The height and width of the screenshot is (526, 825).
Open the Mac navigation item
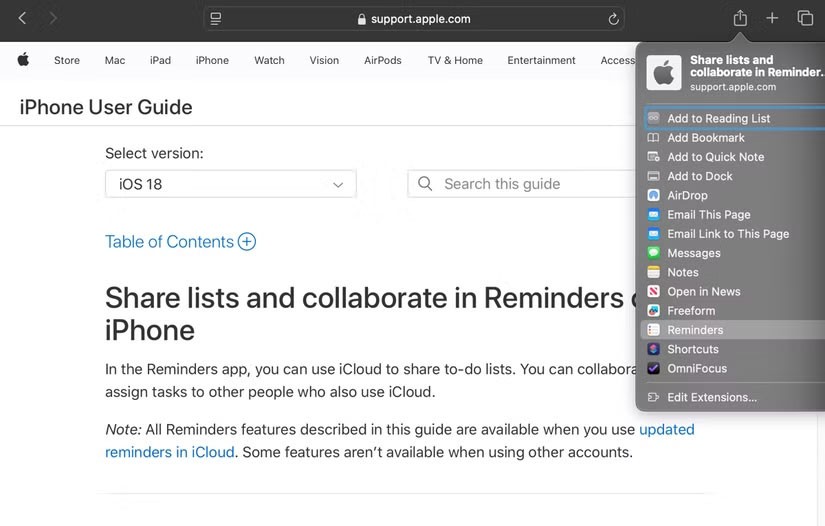pos(115,60)
